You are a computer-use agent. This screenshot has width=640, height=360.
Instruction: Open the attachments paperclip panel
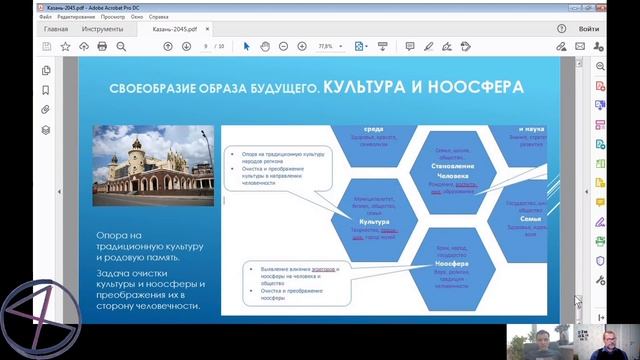(x=46, y=110)
